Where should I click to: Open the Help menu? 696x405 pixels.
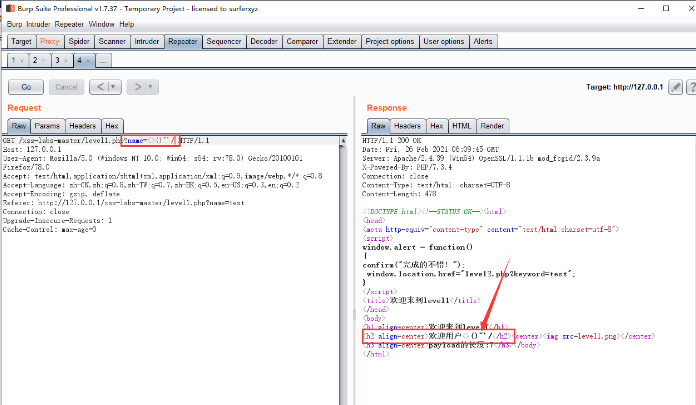coord(127,24)
